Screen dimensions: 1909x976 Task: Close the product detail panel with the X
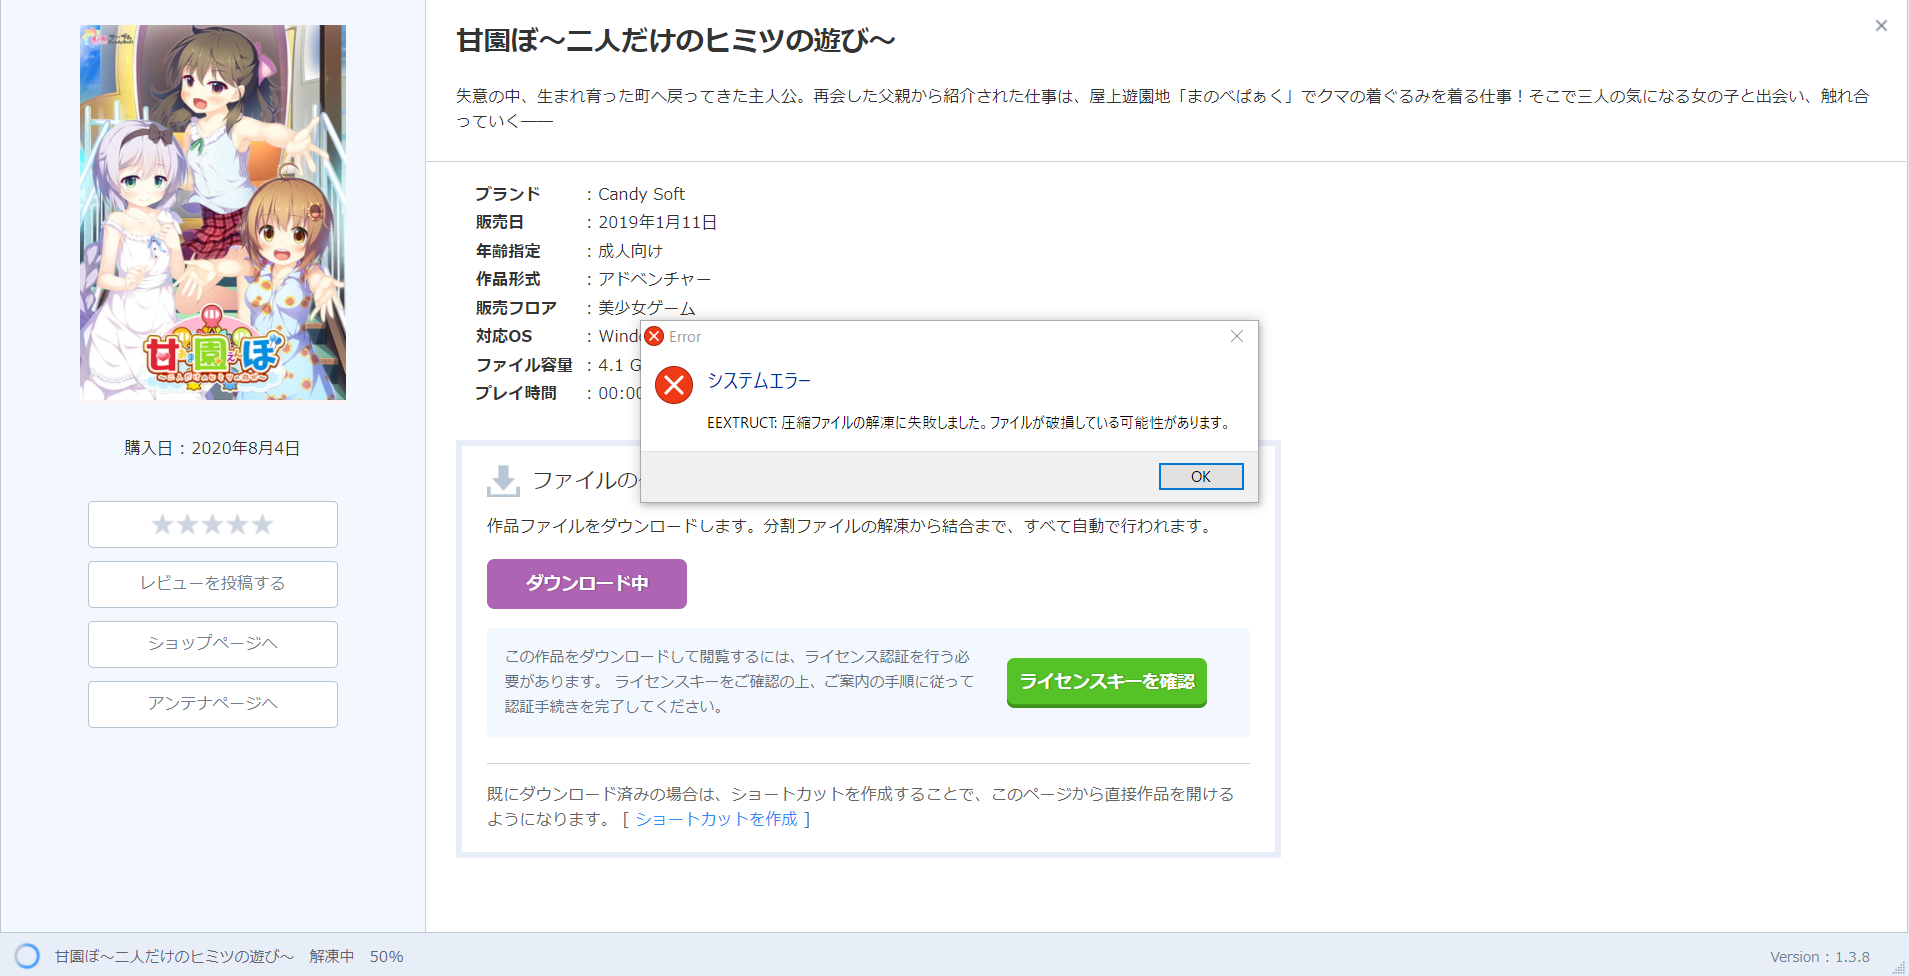tap(1881, 25)
